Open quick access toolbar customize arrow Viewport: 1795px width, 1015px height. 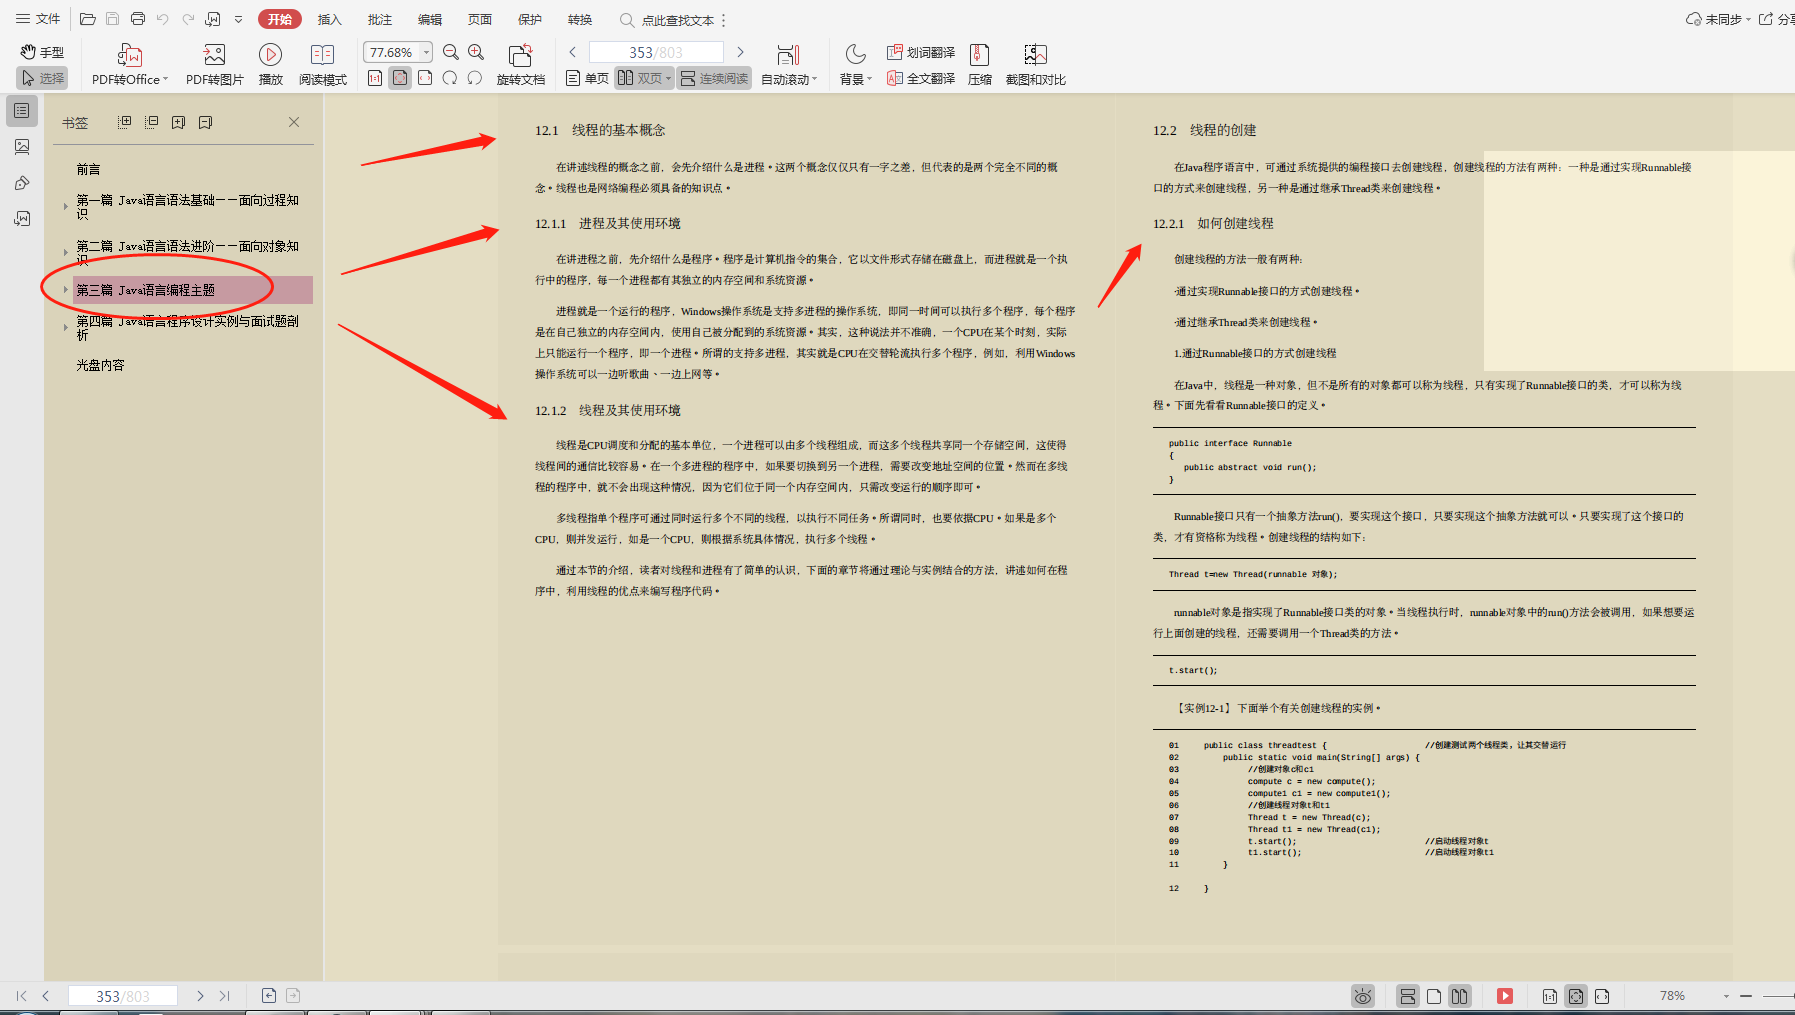(x=238, y=19)
